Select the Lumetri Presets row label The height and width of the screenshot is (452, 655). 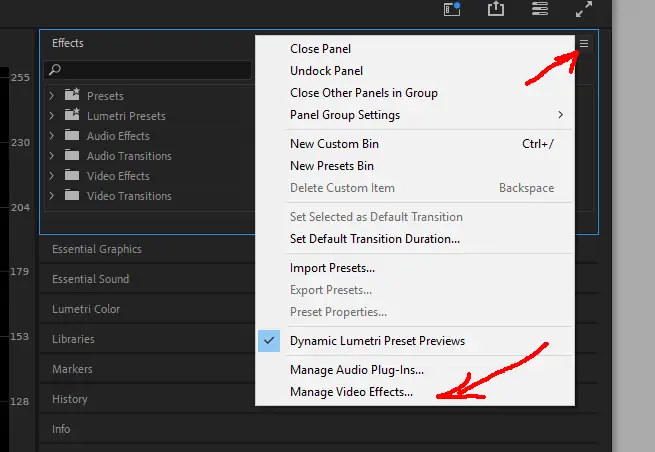[126, 116]
